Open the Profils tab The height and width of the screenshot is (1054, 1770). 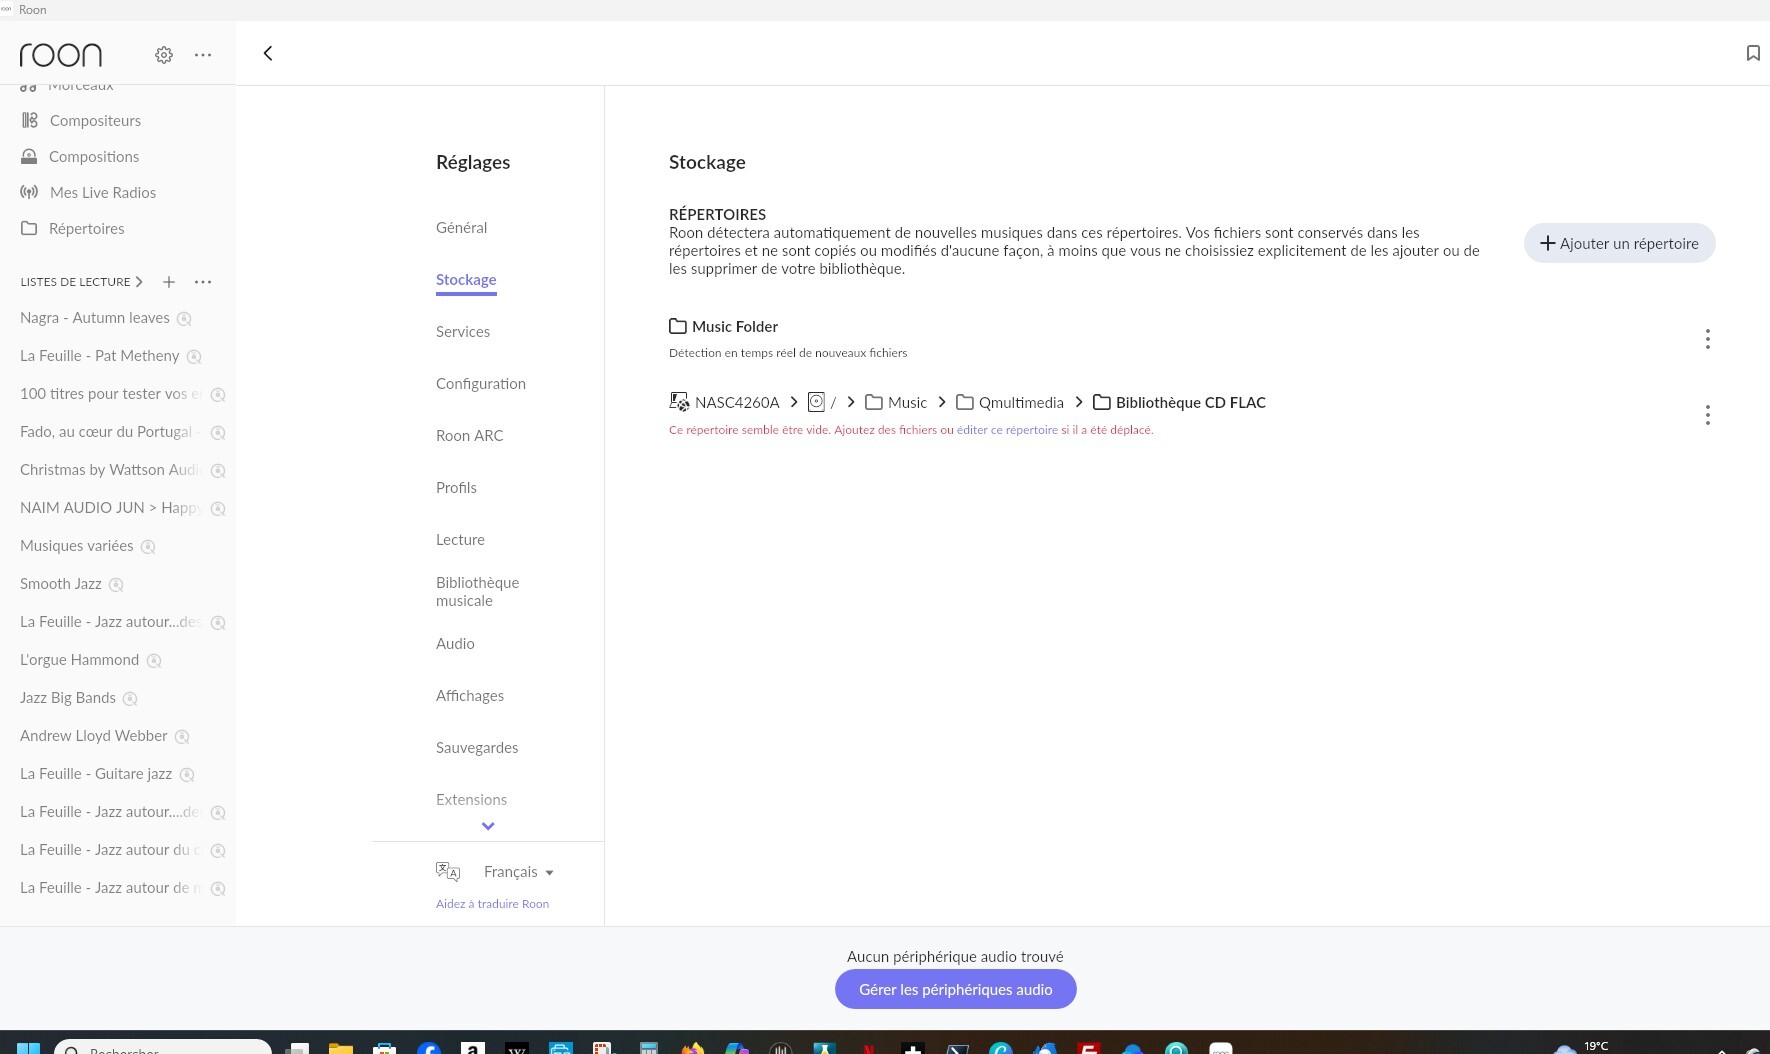[x=456, y=488]
